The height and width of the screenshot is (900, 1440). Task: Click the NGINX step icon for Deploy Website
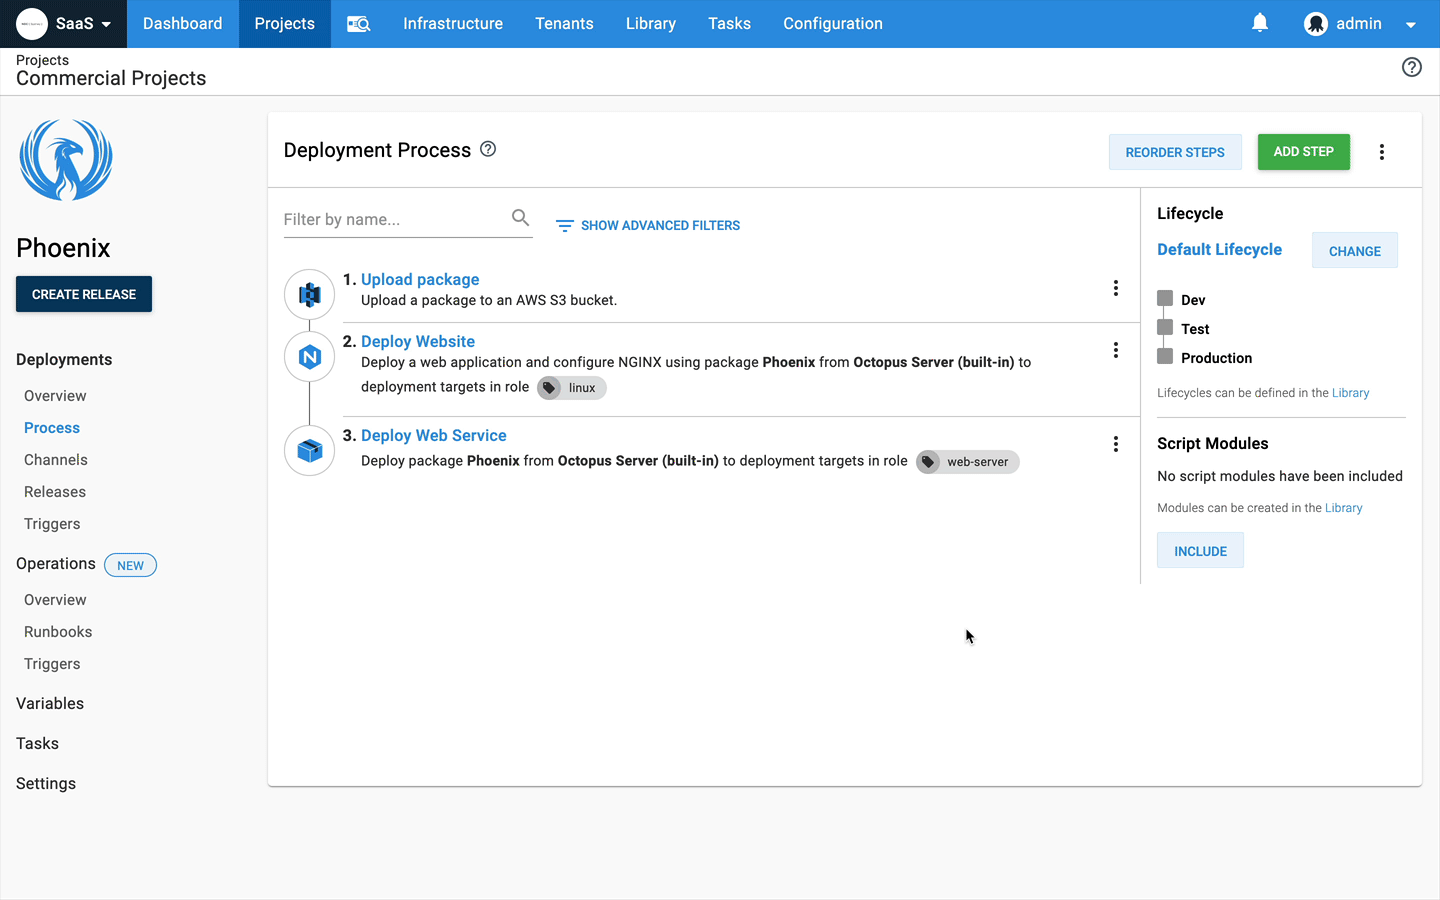coord(310,356)
